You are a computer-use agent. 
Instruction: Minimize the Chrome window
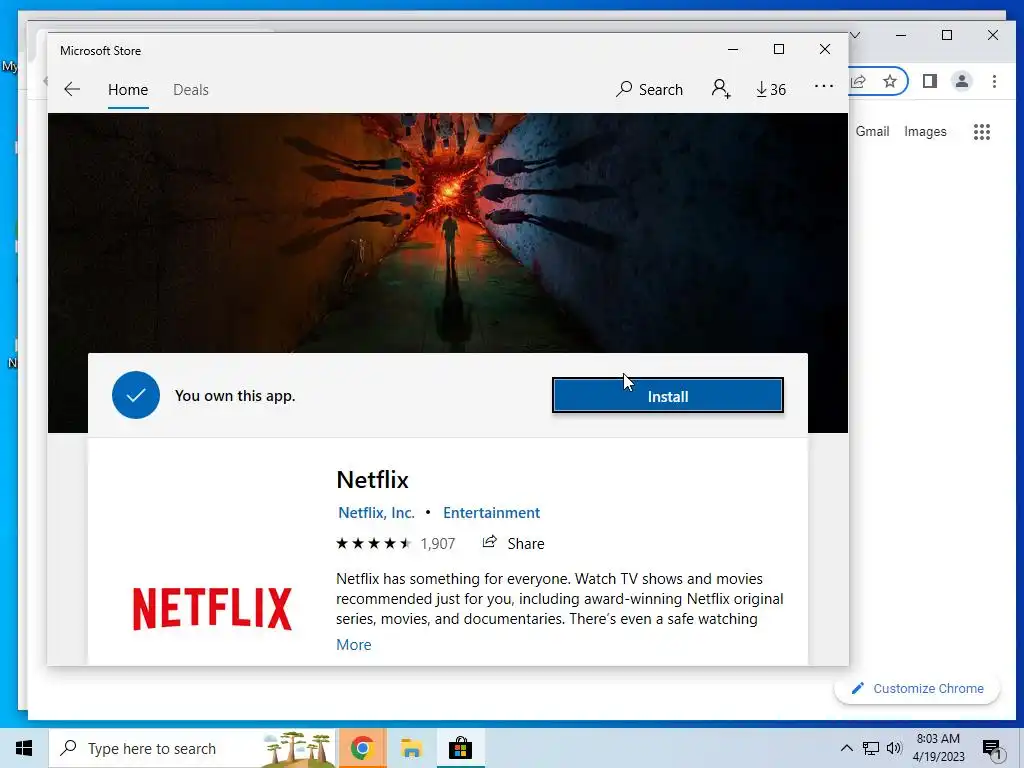click(x=901, y=35)
